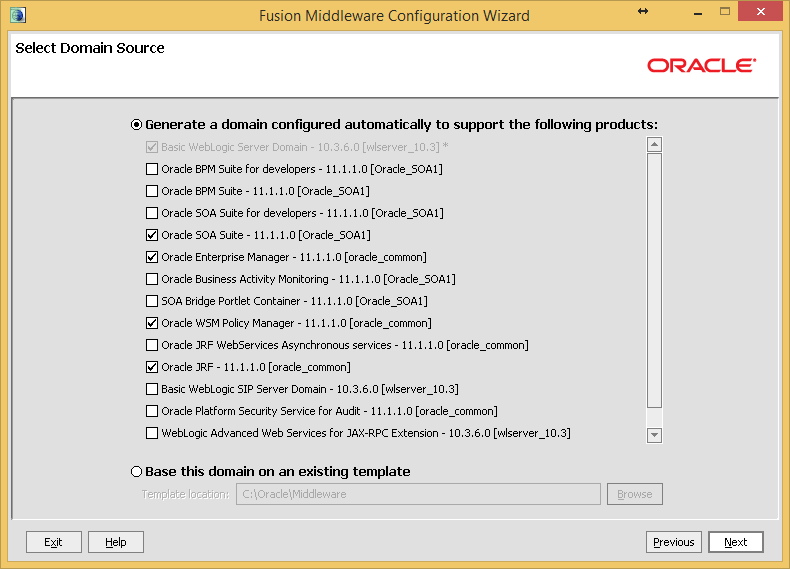Image resolution: width=790 pixels, height=569 pixels.
Task: Click the product list scroll down arrow
Action: [x=654, y=434]
